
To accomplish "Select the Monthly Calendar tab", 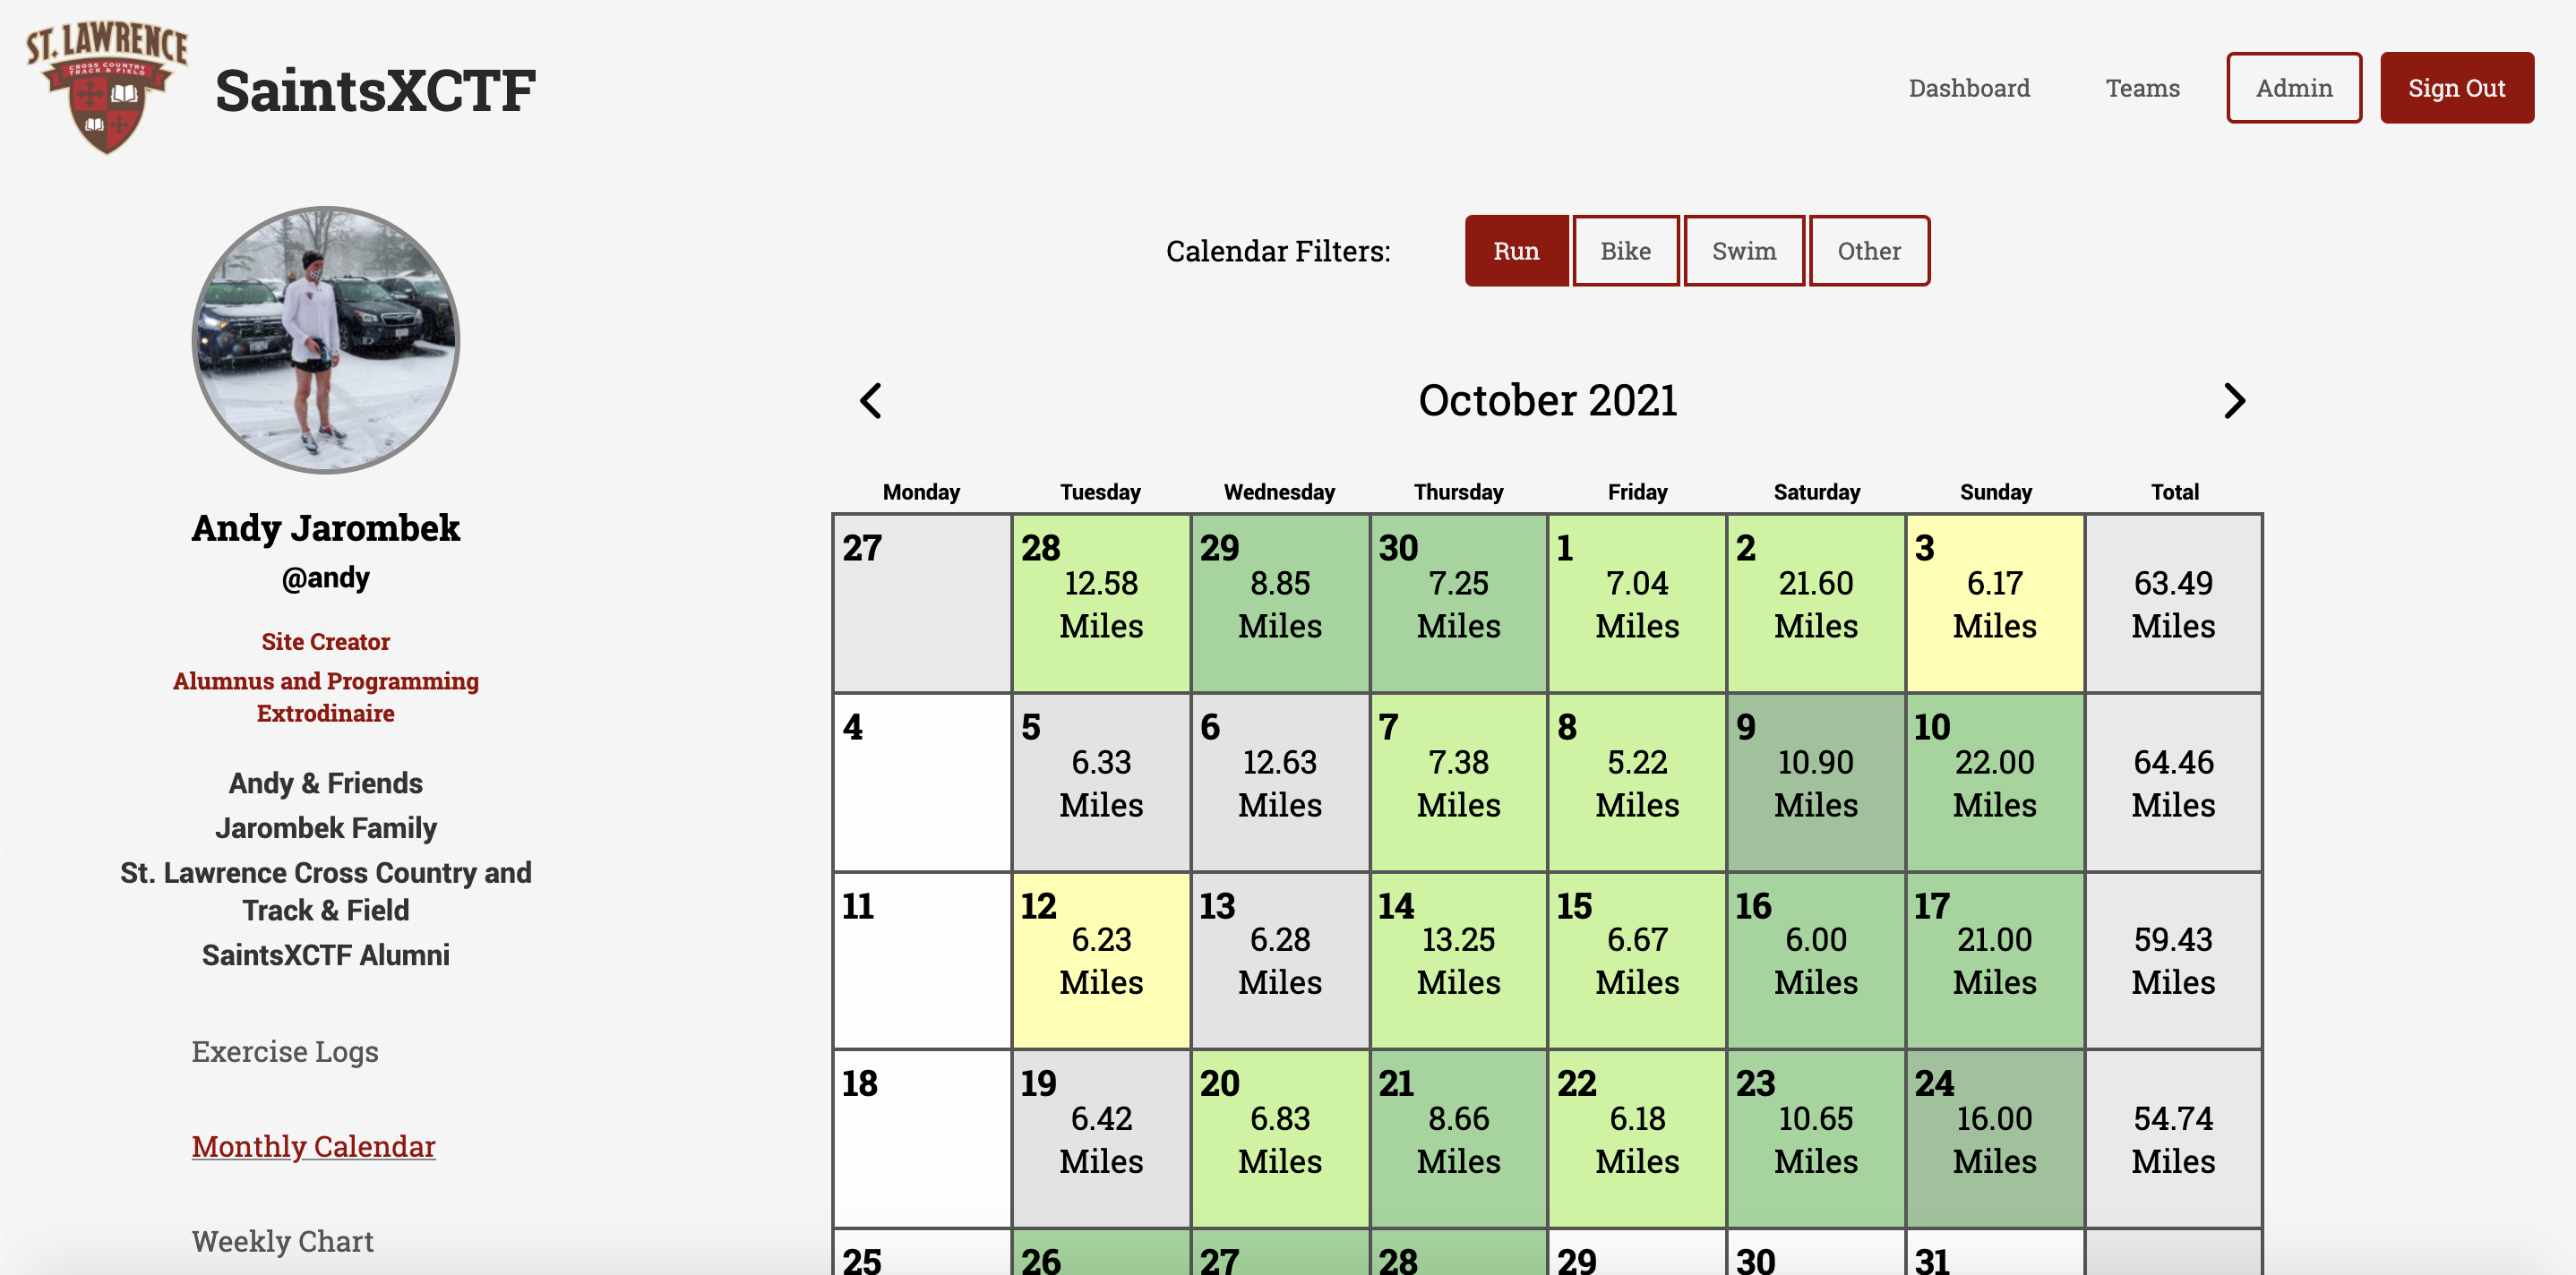I will tap(313, 1147).
